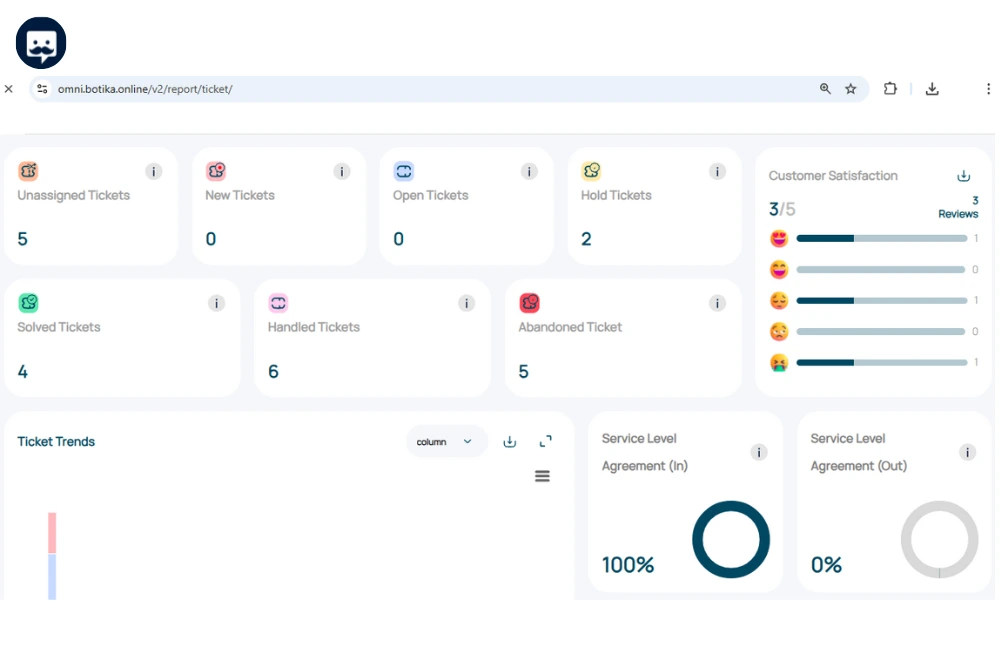Click the 3 Reviews link
Screen dimensions: 1000x666
pyautogui.click(x=958, y=208)
